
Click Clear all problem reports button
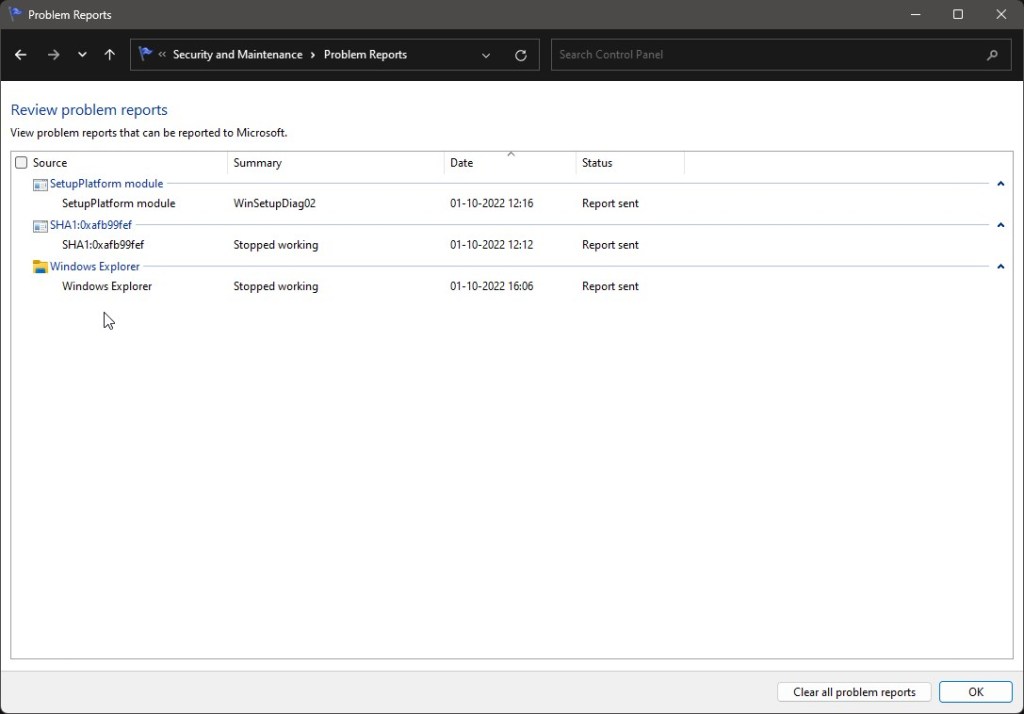pos(854,692)
